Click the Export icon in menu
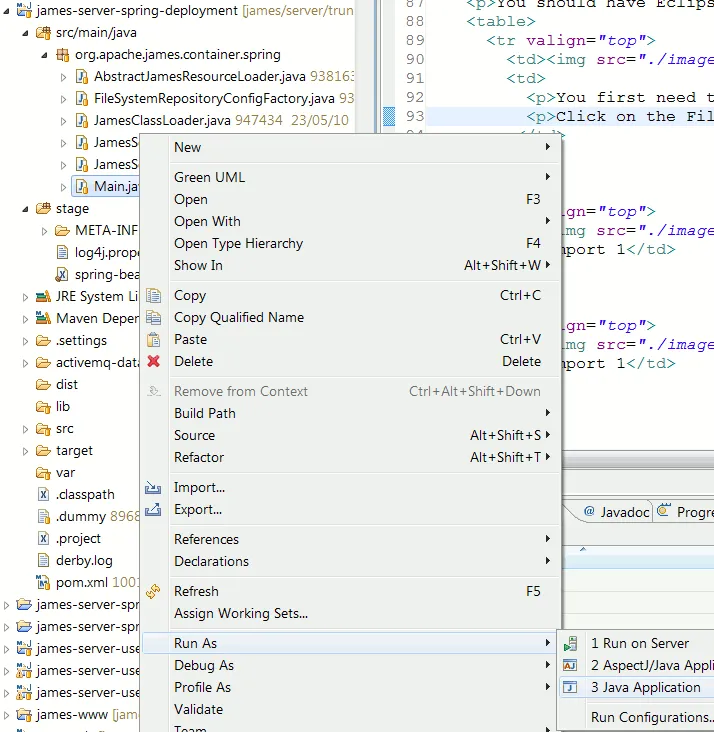This screenshot has width=714, height=732. [x=153, y=509]
